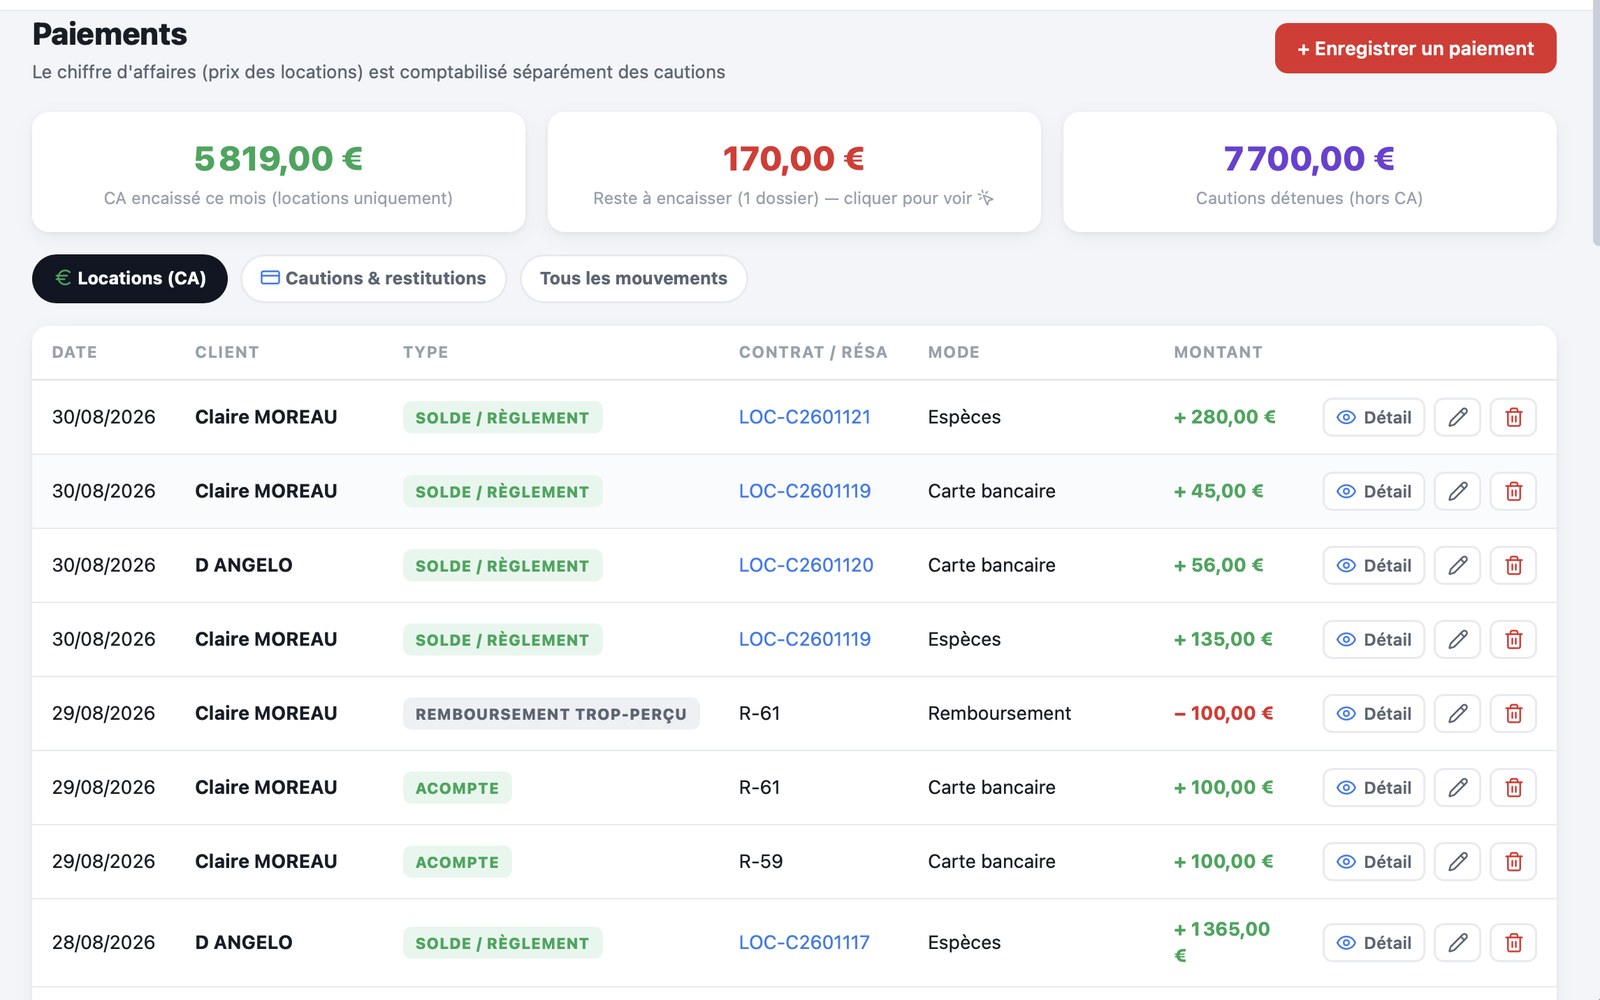Delete the R-59 Acompte payment
1600x1000 pixels.
[1513, 861]
